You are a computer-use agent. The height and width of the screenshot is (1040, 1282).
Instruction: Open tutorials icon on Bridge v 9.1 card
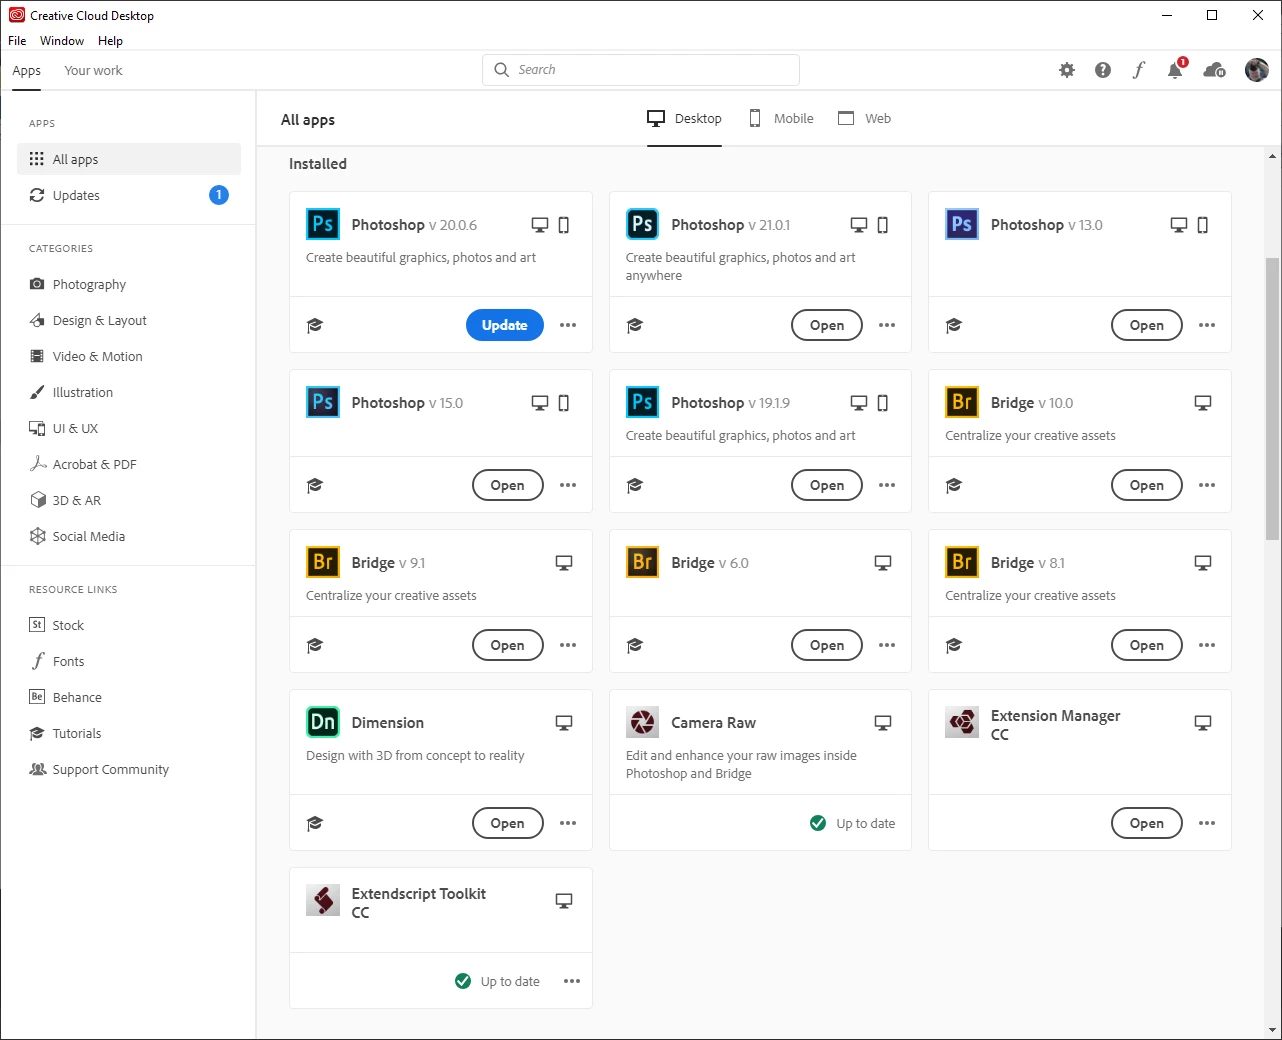coord(315,645)
